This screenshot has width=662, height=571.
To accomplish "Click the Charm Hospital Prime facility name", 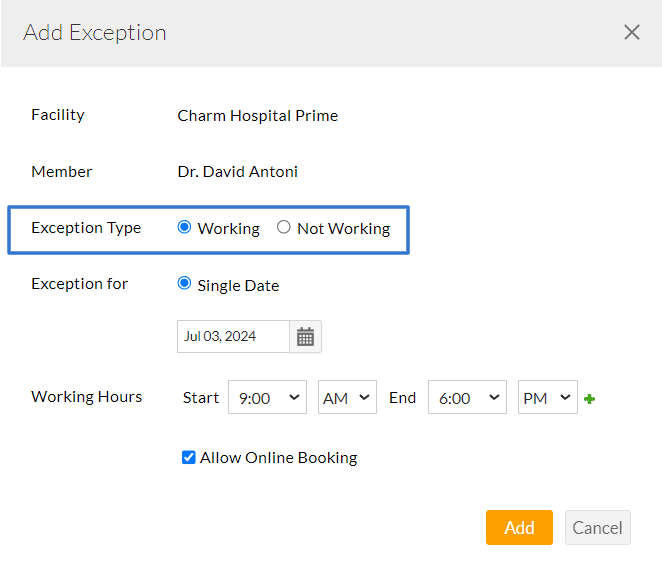I will coord(258,115).
